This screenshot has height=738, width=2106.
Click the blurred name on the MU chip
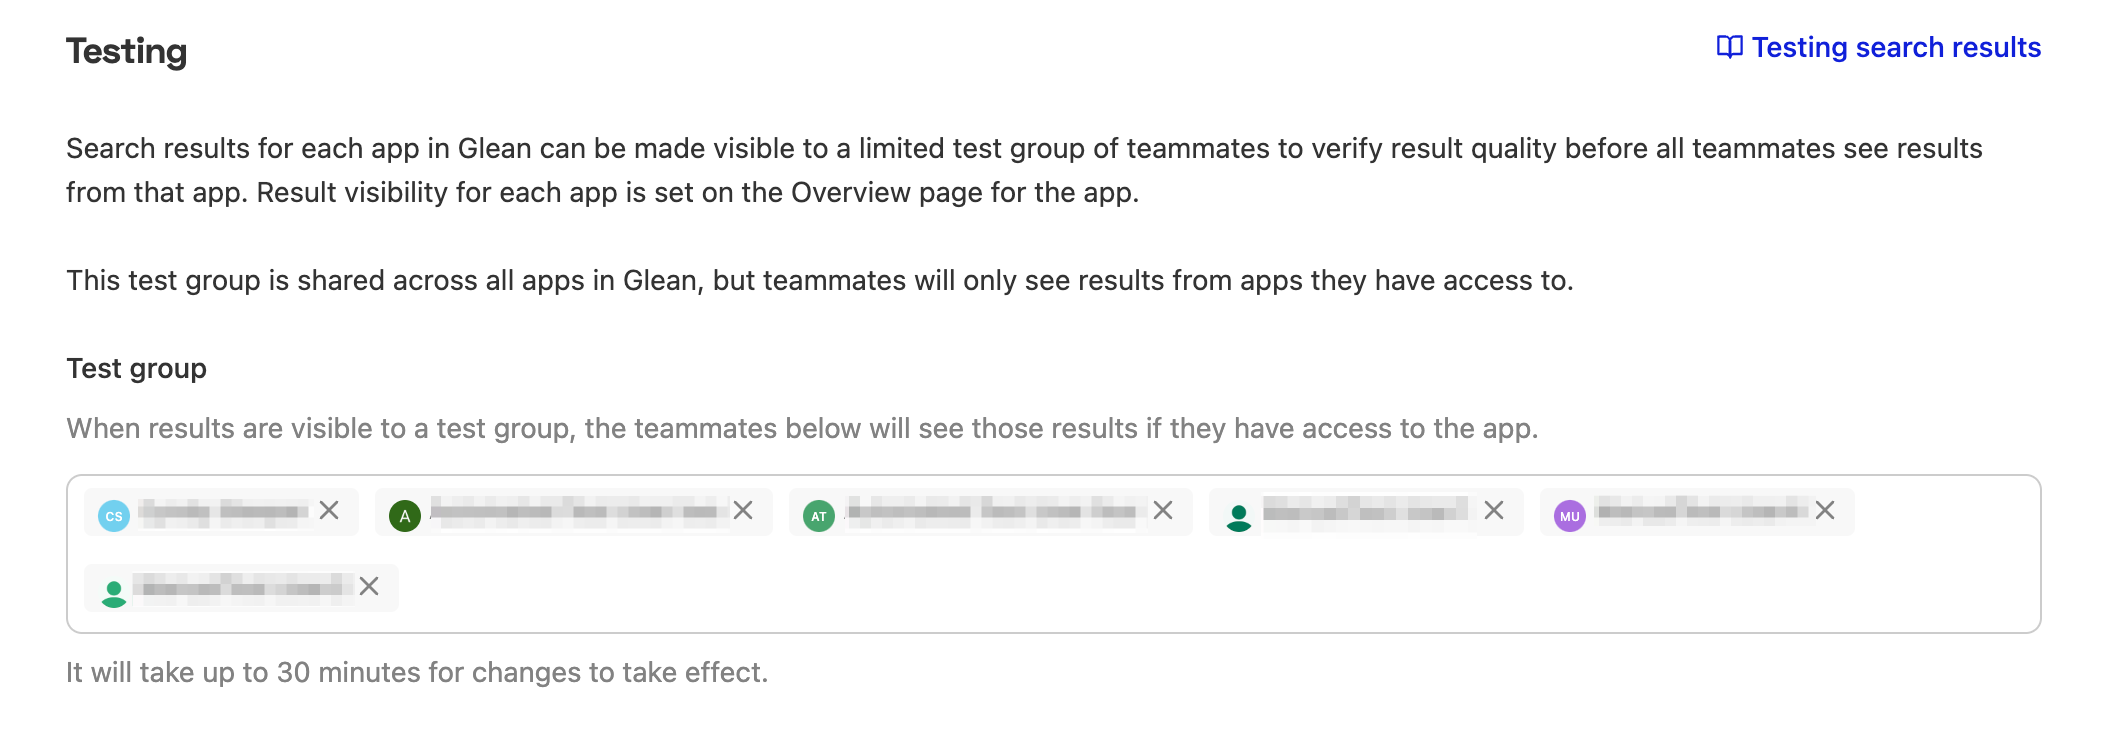[1700, 512]
